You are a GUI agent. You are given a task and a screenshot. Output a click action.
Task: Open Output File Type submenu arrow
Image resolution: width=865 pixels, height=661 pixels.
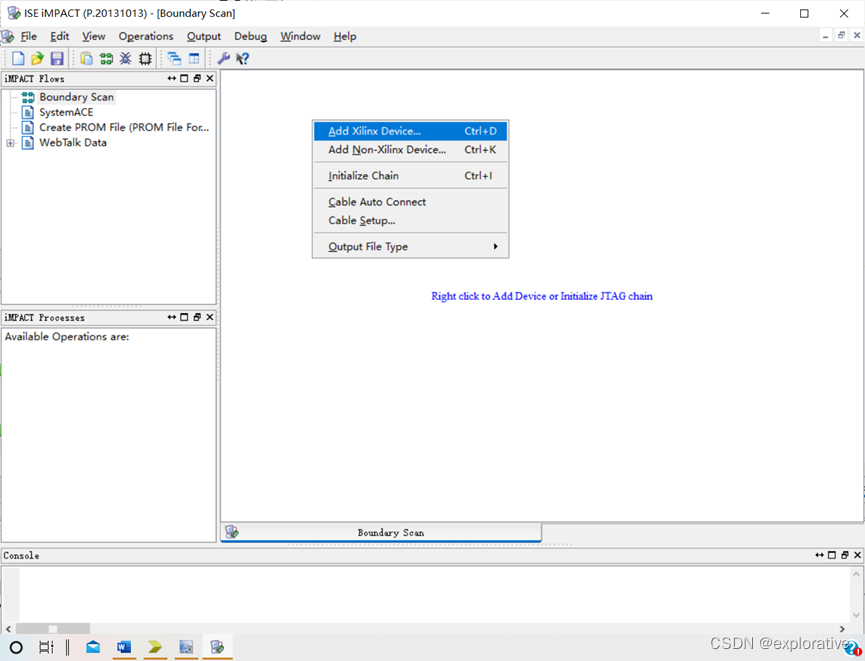pyautogui.click(x=495, y=247)
